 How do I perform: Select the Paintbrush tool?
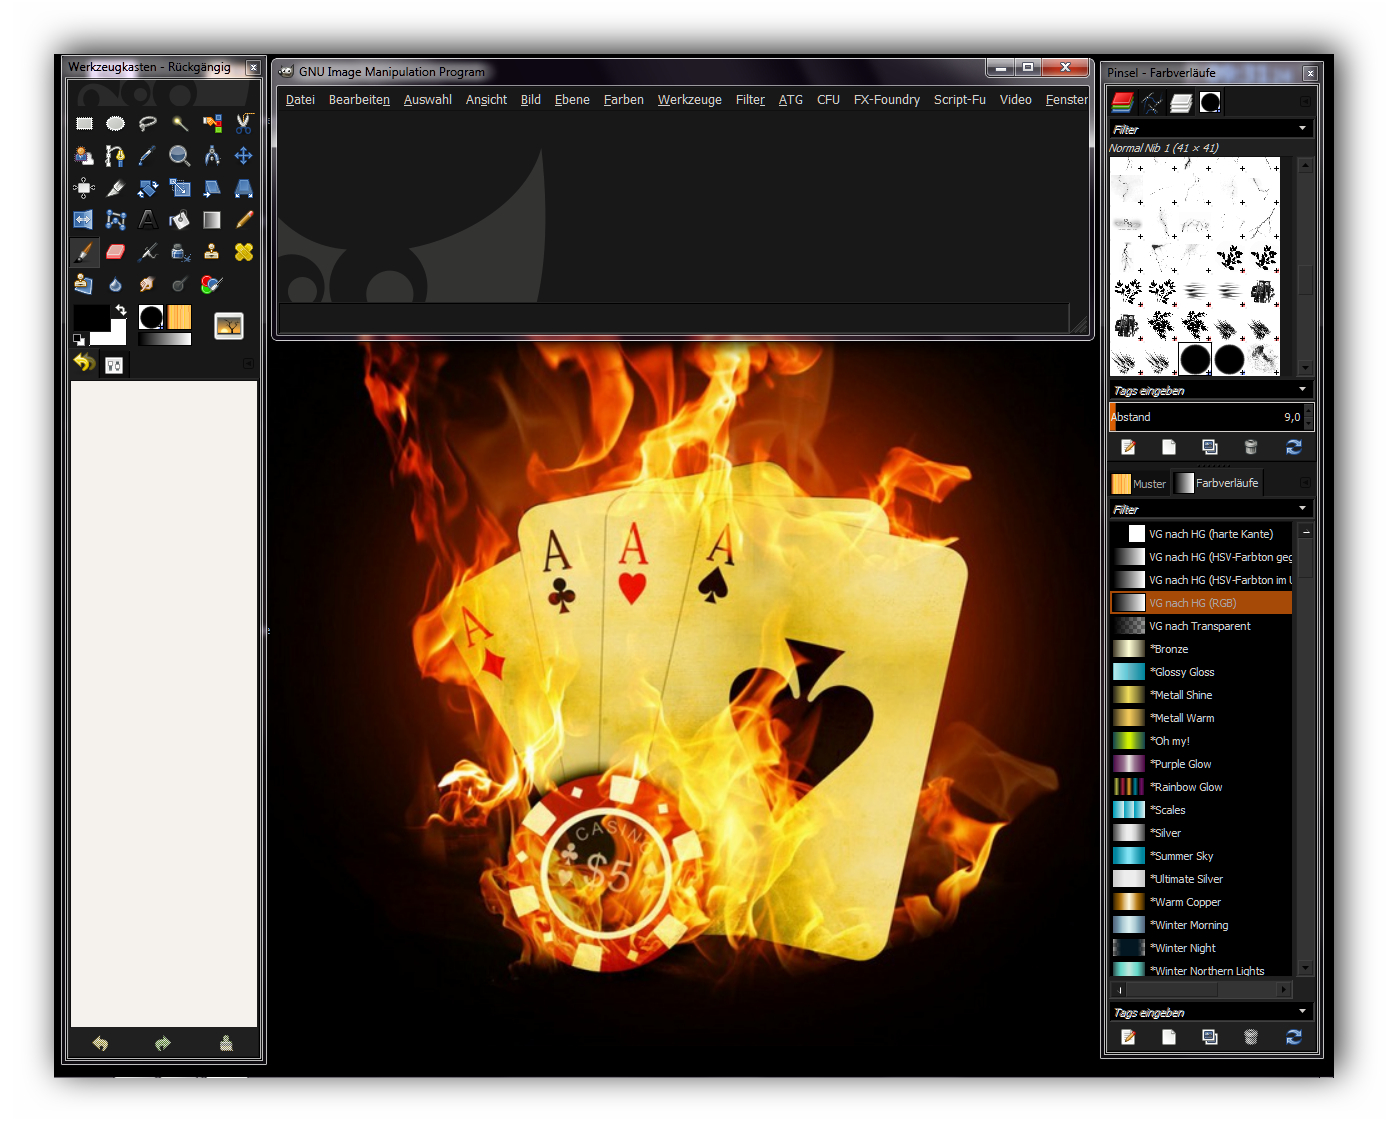pyautogui.click(x=84, y=252)
